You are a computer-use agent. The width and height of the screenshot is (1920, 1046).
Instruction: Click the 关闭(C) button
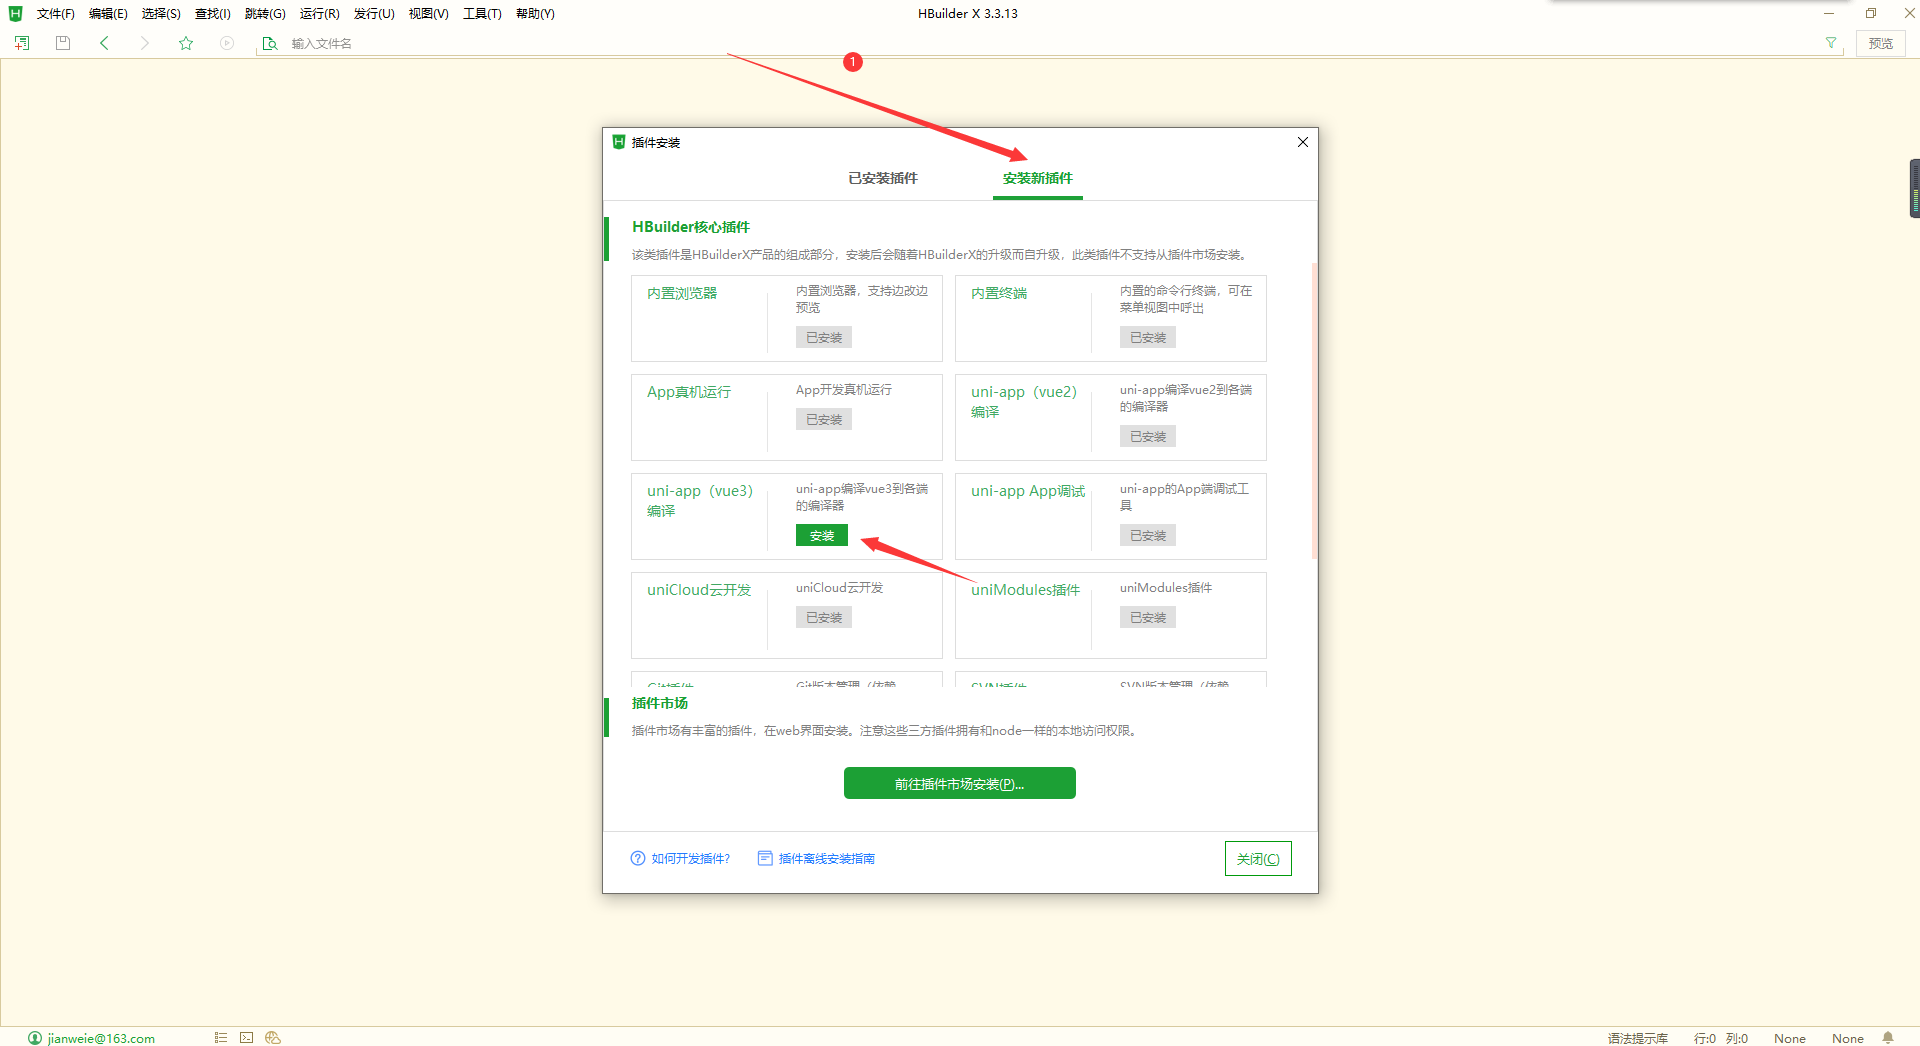pos(1258,858)
